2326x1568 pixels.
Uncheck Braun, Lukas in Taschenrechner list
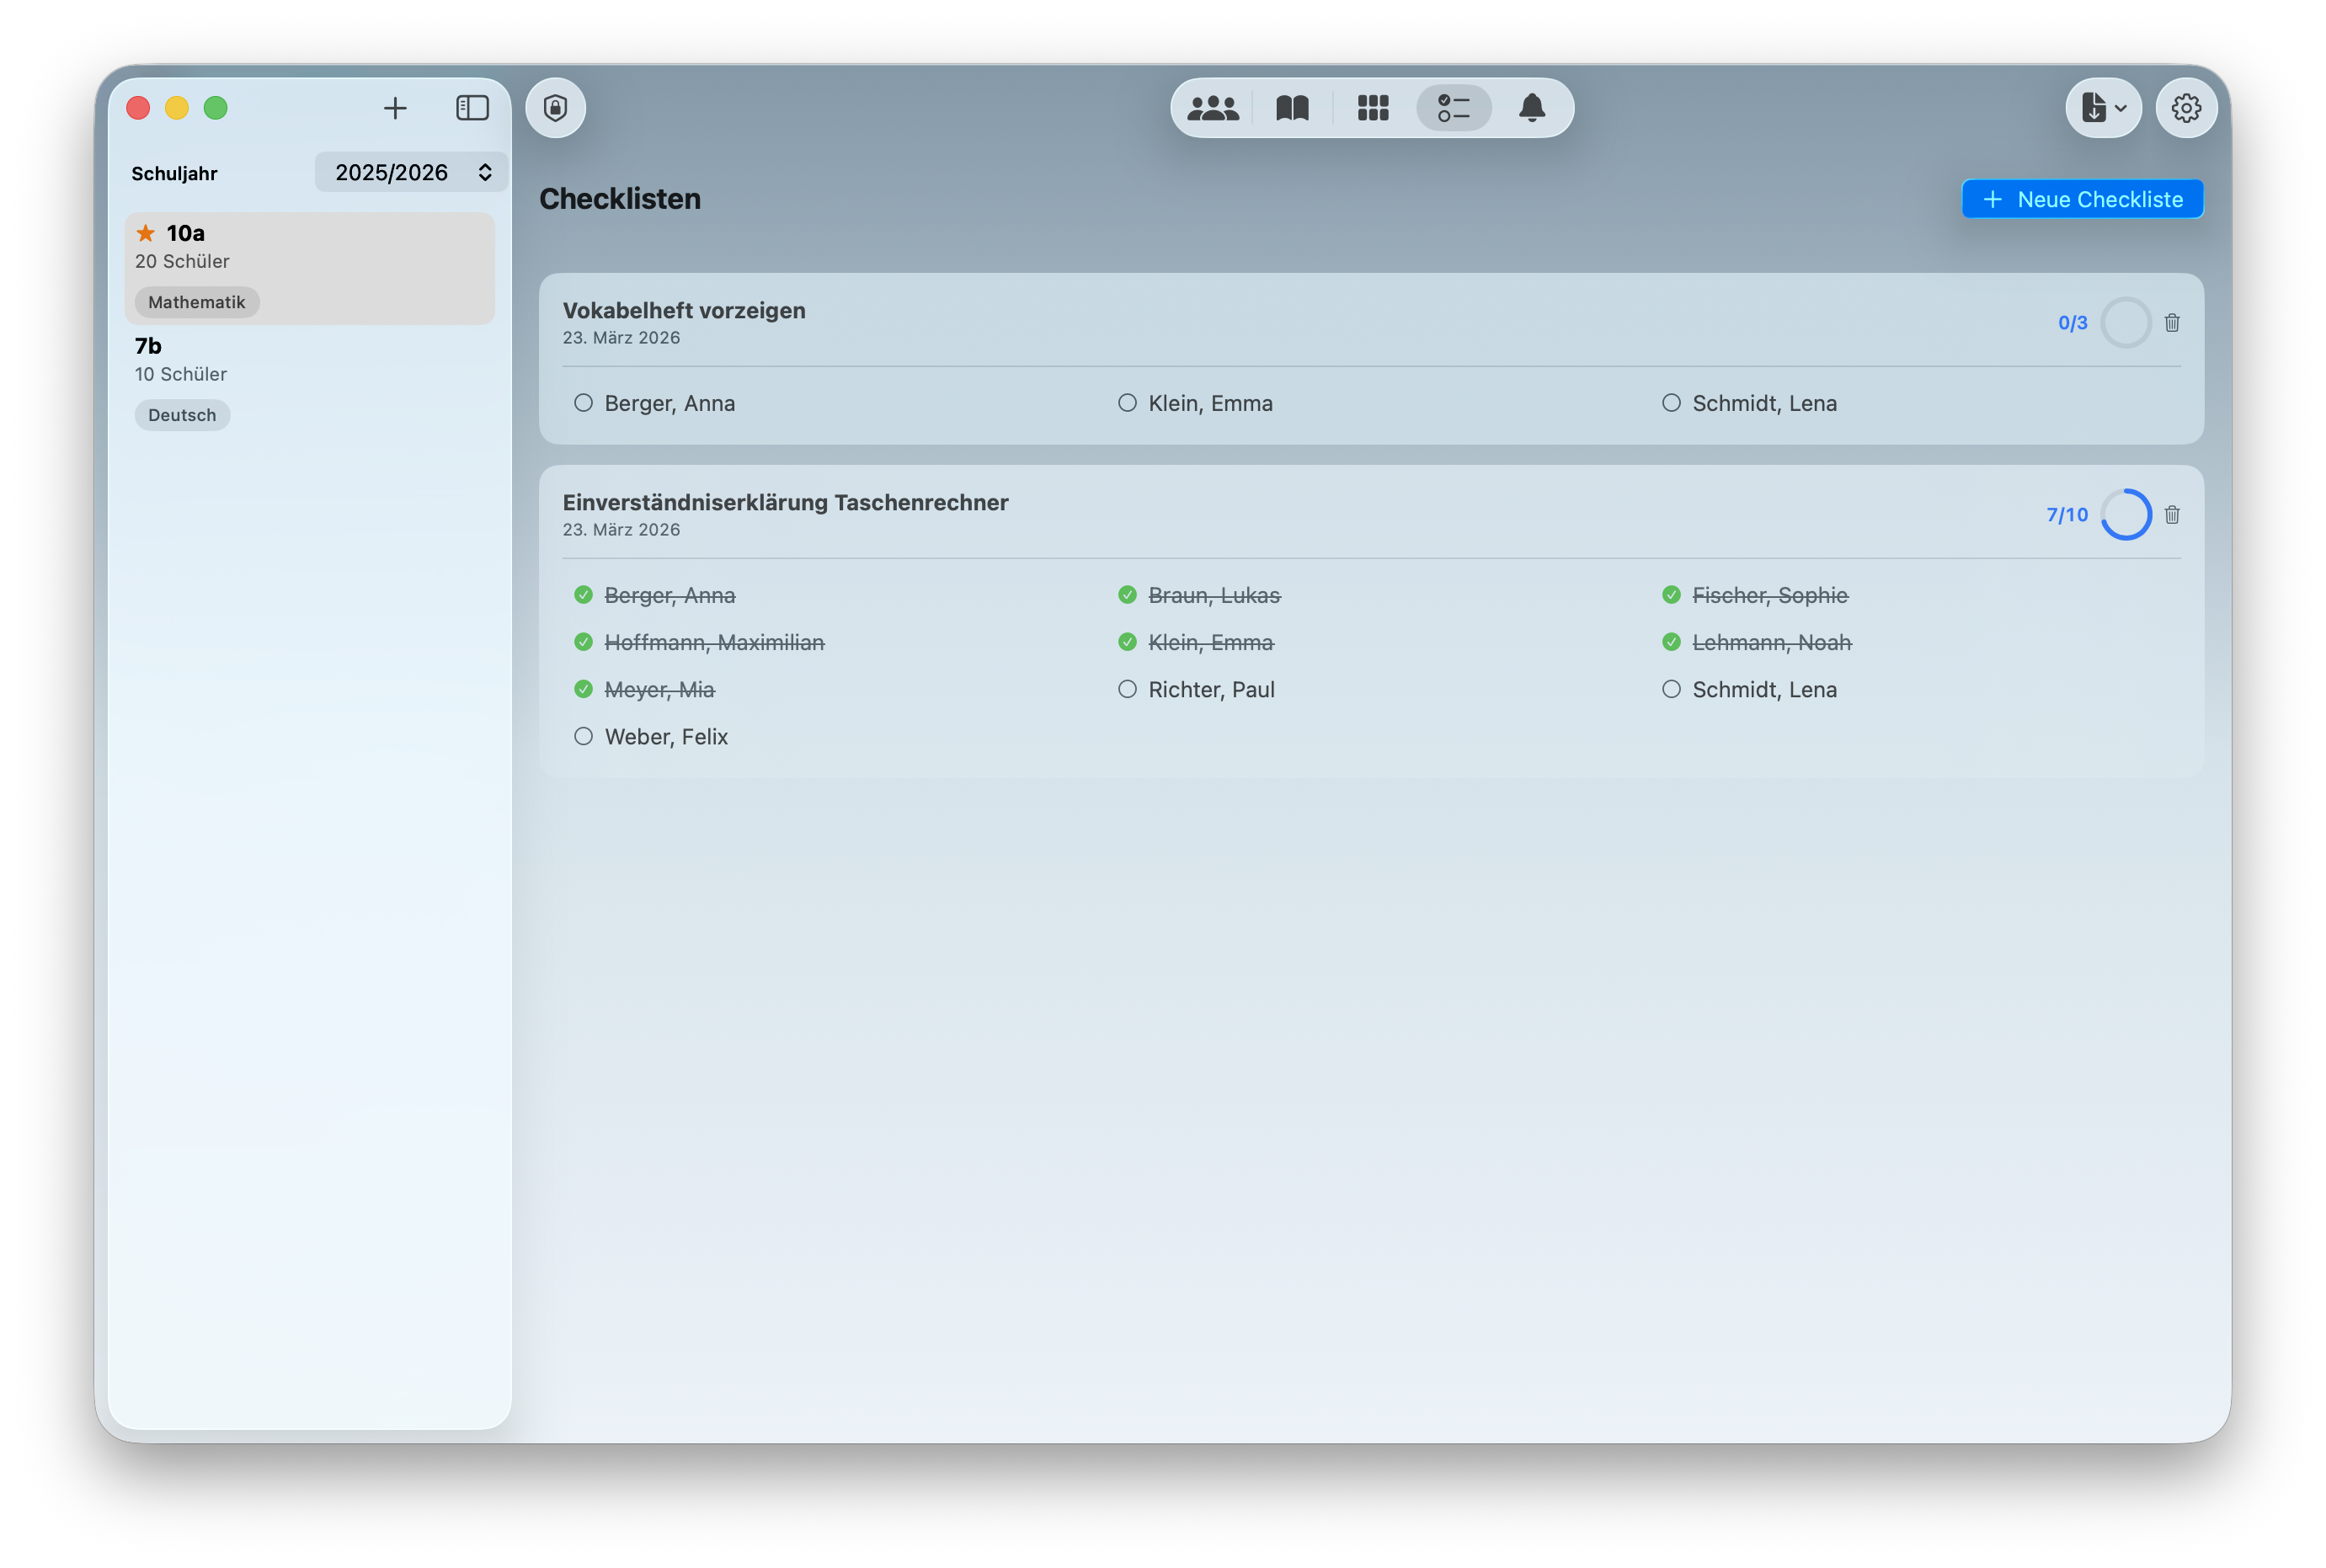coord(1127,595)
